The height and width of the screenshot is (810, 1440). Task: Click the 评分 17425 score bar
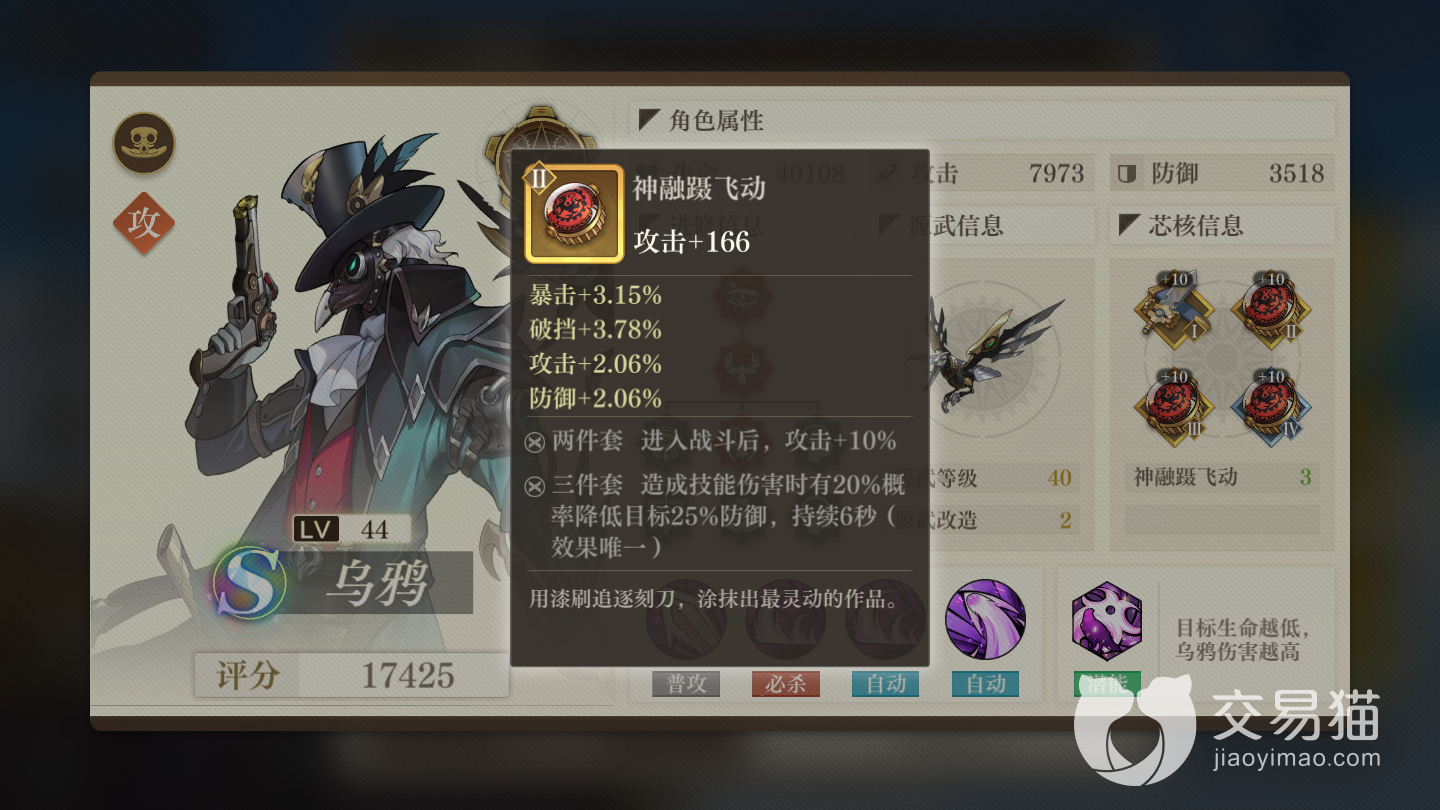(352, 676)
